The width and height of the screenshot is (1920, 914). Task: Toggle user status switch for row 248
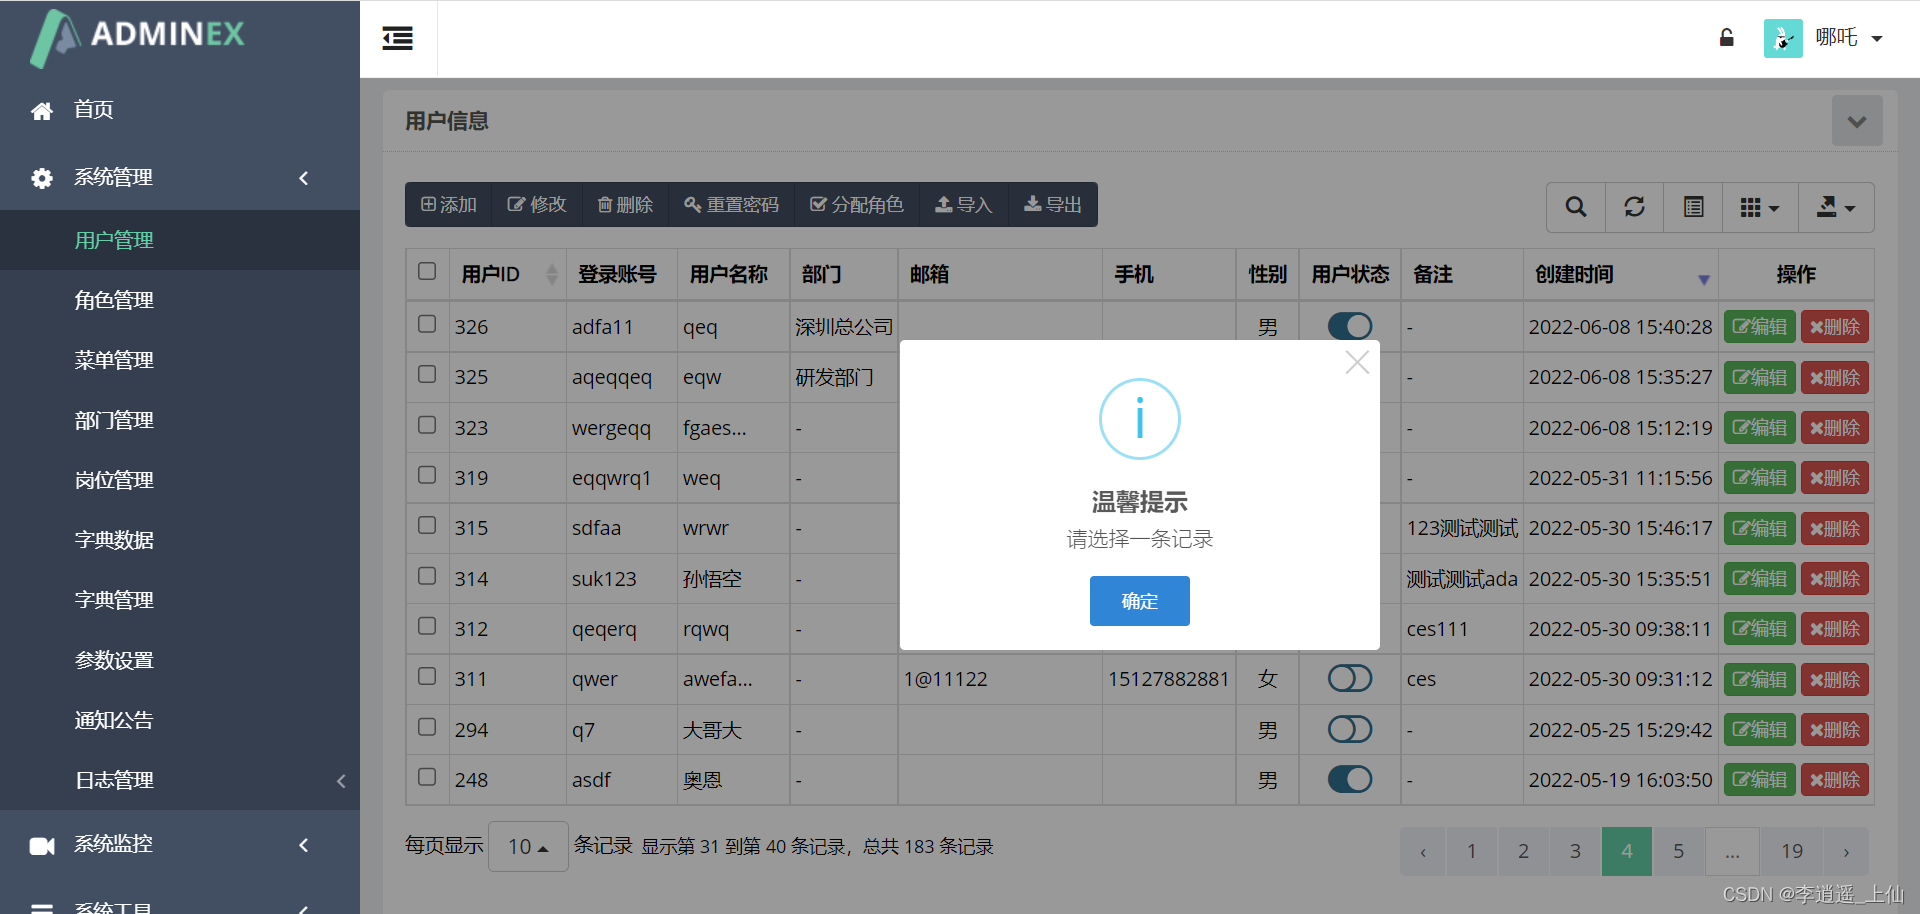[x=1350, y=779]
